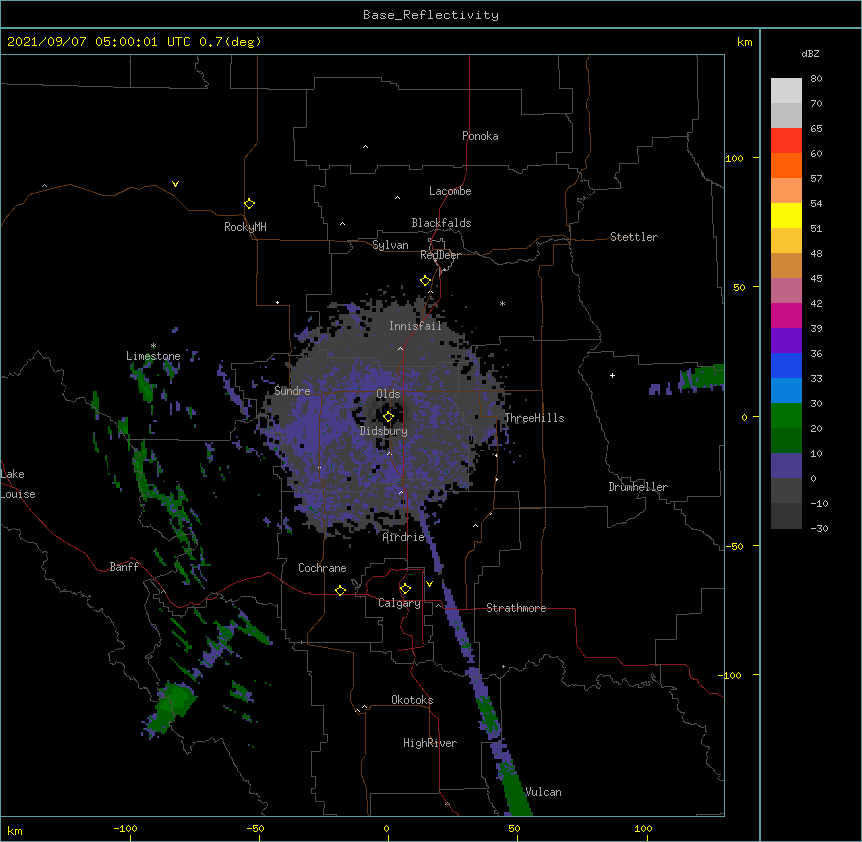Screen dimensions: 862x842
Task: Pick the magenta 39-42 dBZ legend swatch
Action: 786,315
